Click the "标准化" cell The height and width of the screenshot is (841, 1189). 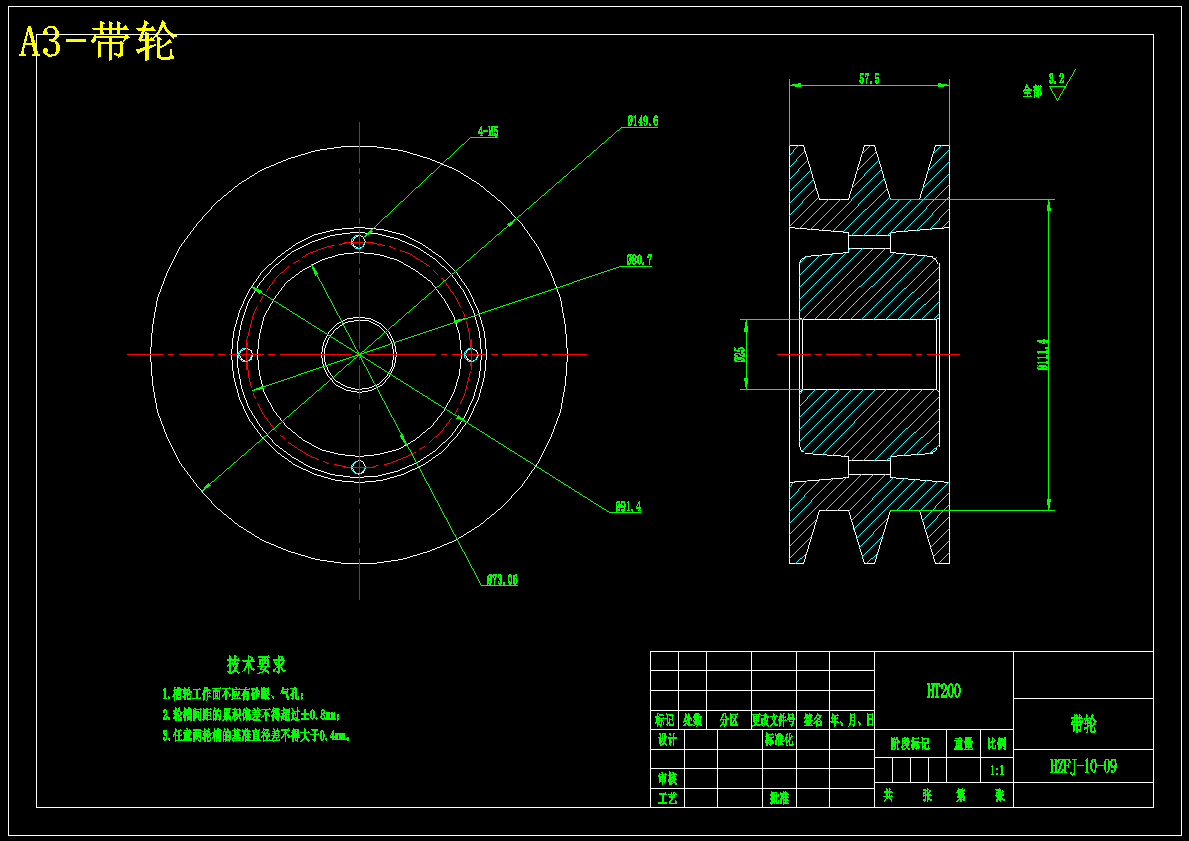point(780,739)
